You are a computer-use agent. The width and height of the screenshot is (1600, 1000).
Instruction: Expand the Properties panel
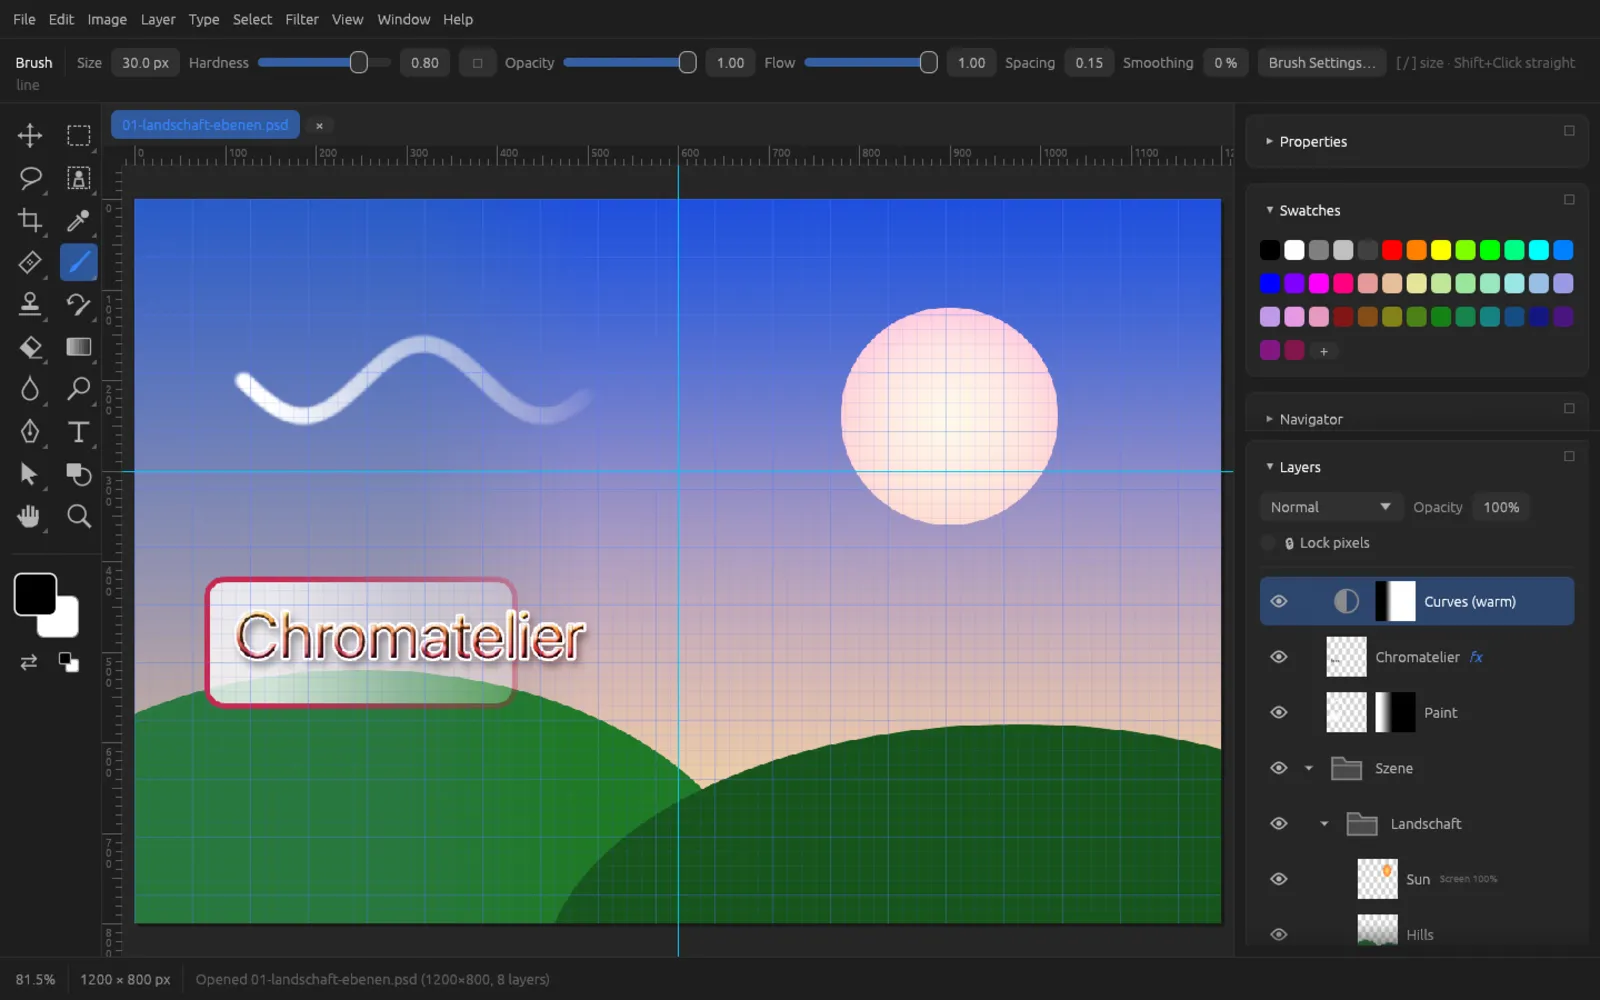tap(1269, 141)
